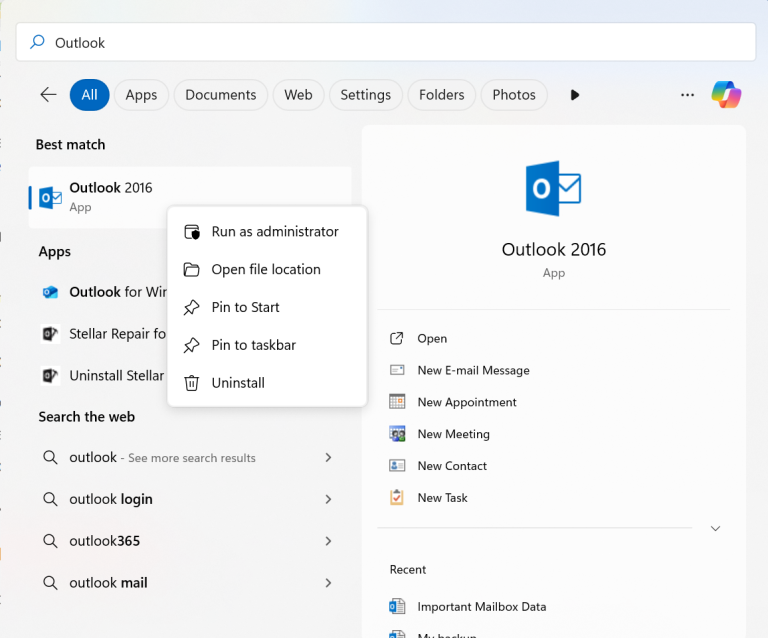This screenshot has width=768, height=638.
Task: Click the New Meeting action
Action: (453, 434)
